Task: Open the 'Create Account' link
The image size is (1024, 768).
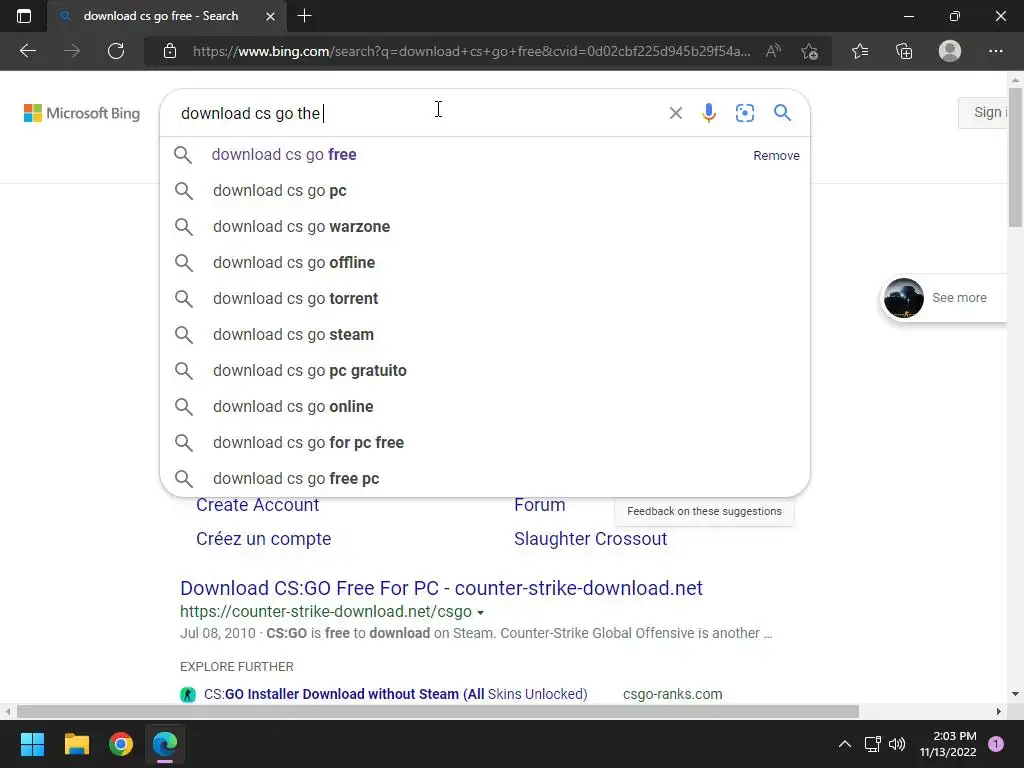Action: click(x=257, y=505)
